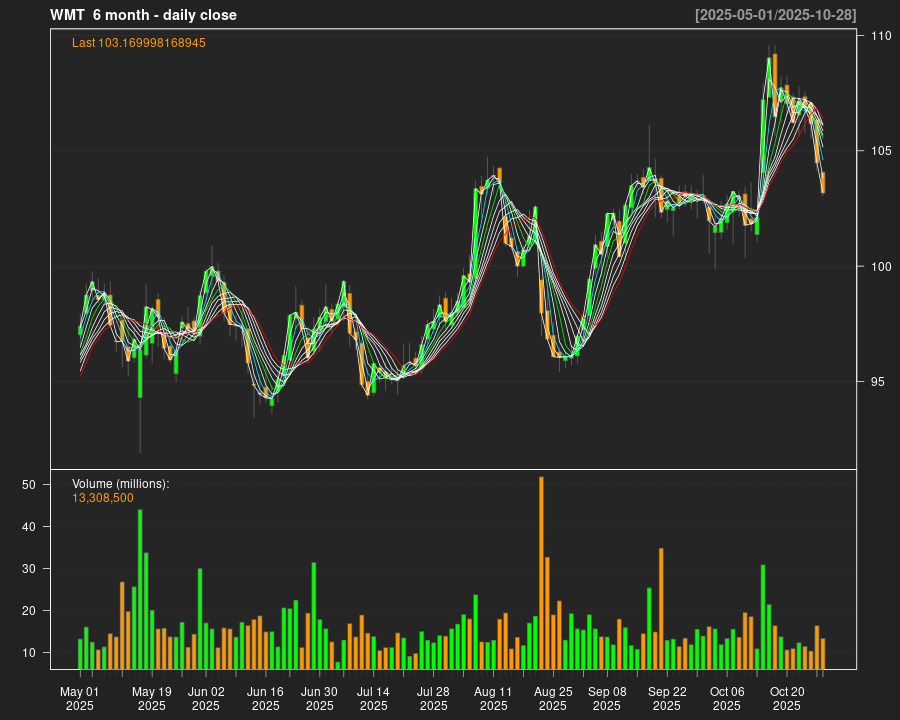Select the Sep 22 2025 date label
The image size is (900, 720).
pyautogui.click(x=667, y=698)
